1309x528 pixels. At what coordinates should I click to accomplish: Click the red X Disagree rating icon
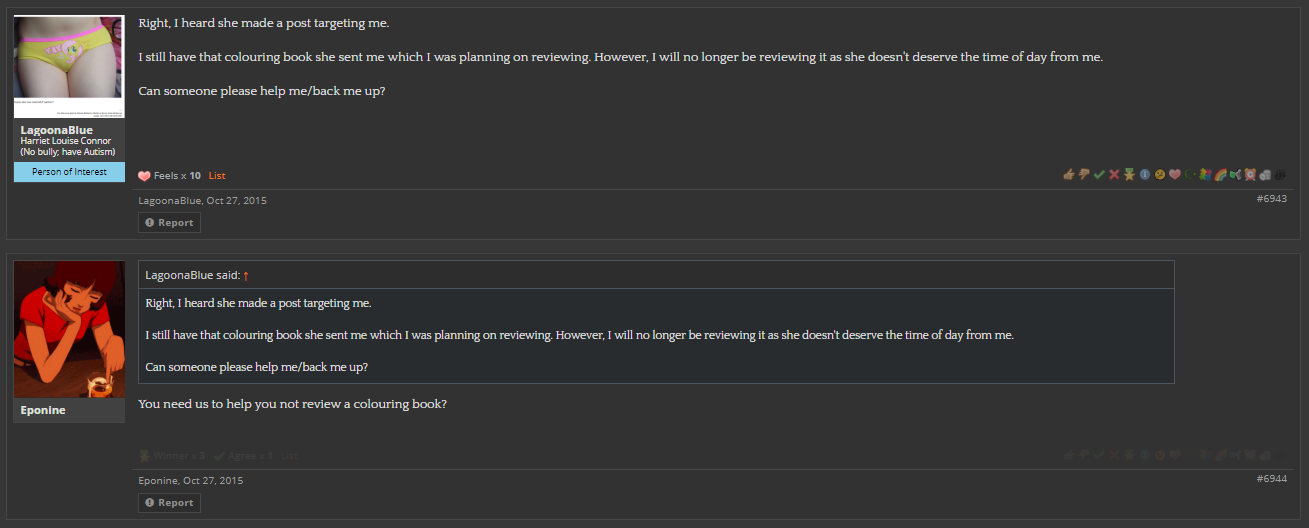[x=1114, y=174]
